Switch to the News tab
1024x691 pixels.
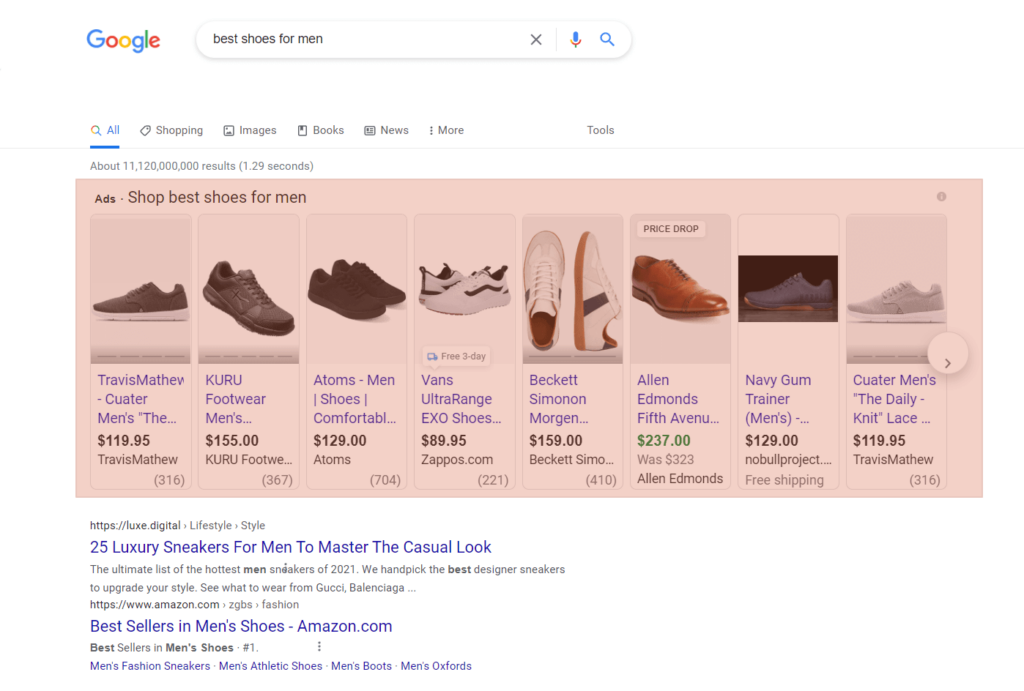(x=387, y=130)
